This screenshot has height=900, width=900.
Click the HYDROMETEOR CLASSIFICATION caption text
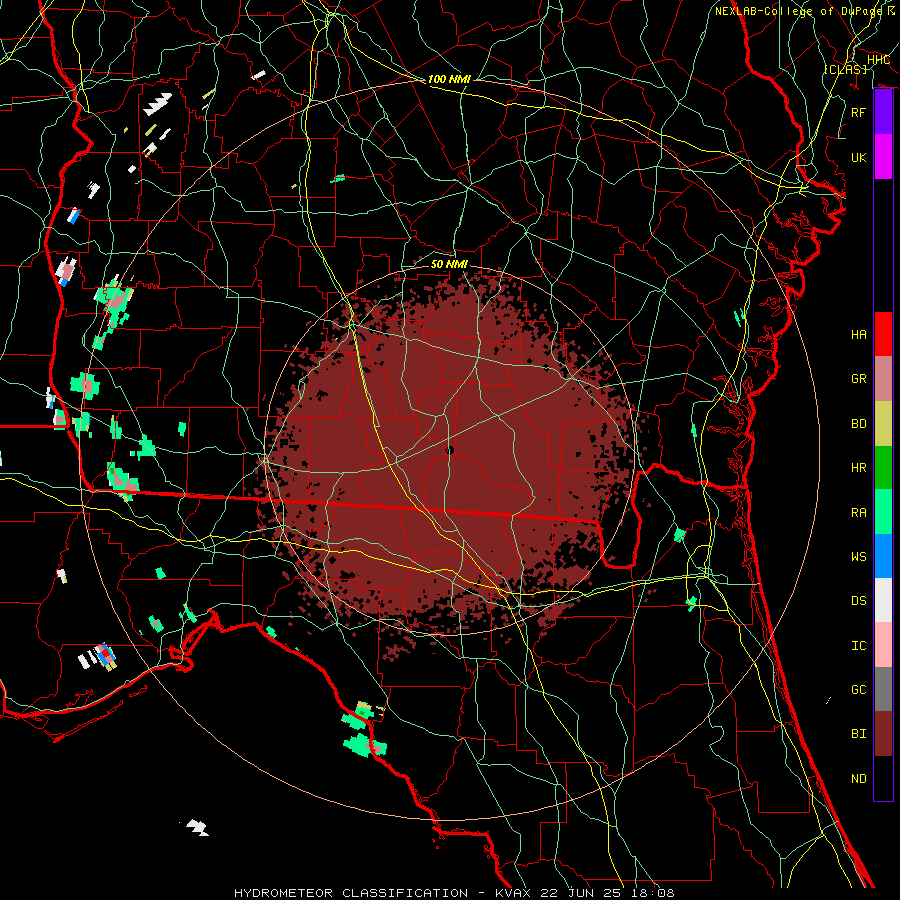pyautogui.click(x=351, y=893)
